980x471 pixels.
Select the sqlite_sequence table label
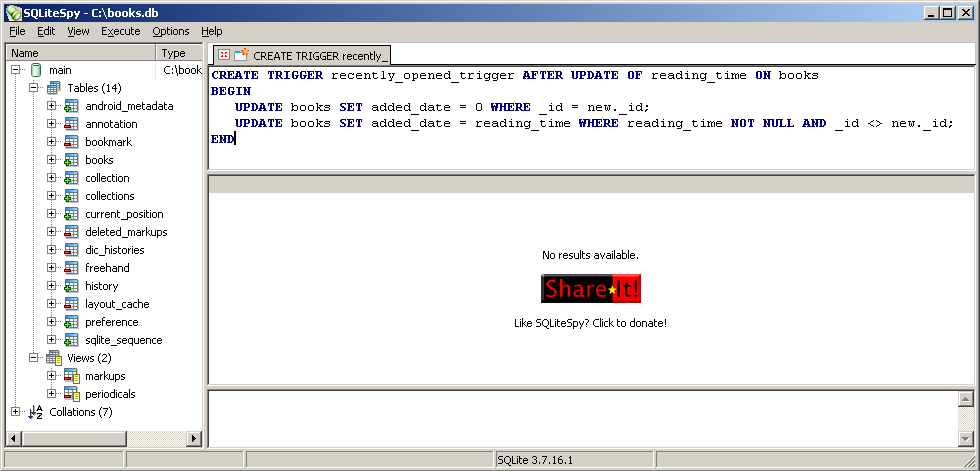click(x=124, y=340)
